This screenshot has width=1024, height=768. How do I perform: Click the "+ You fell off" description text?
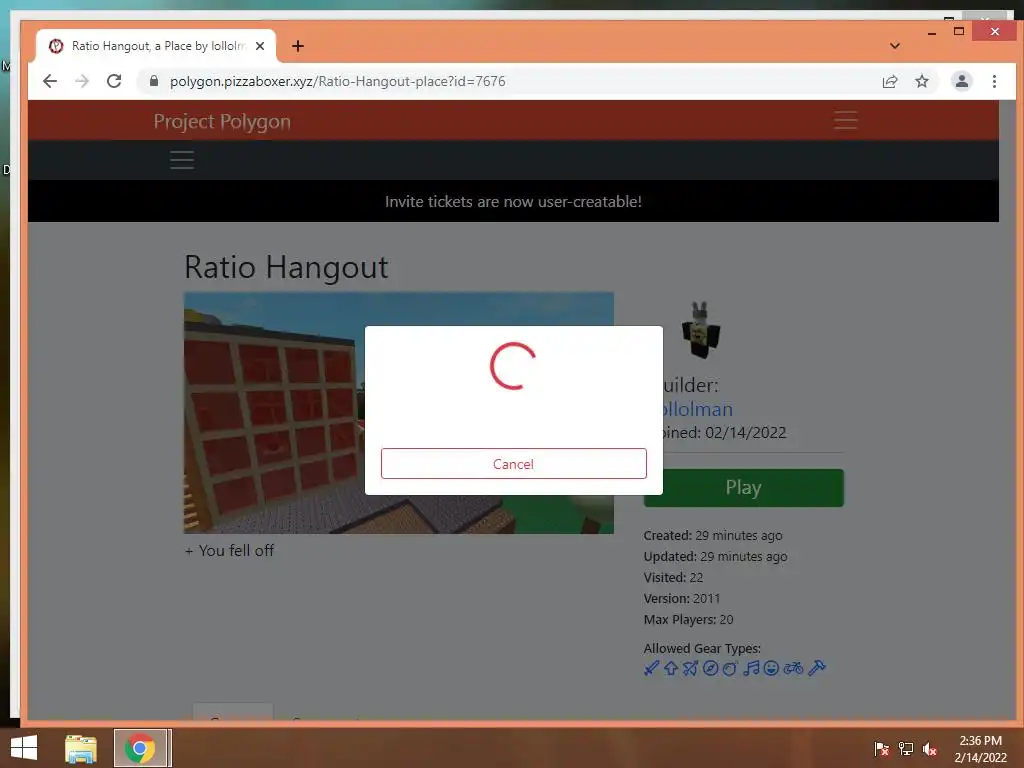tap(229, 551)
